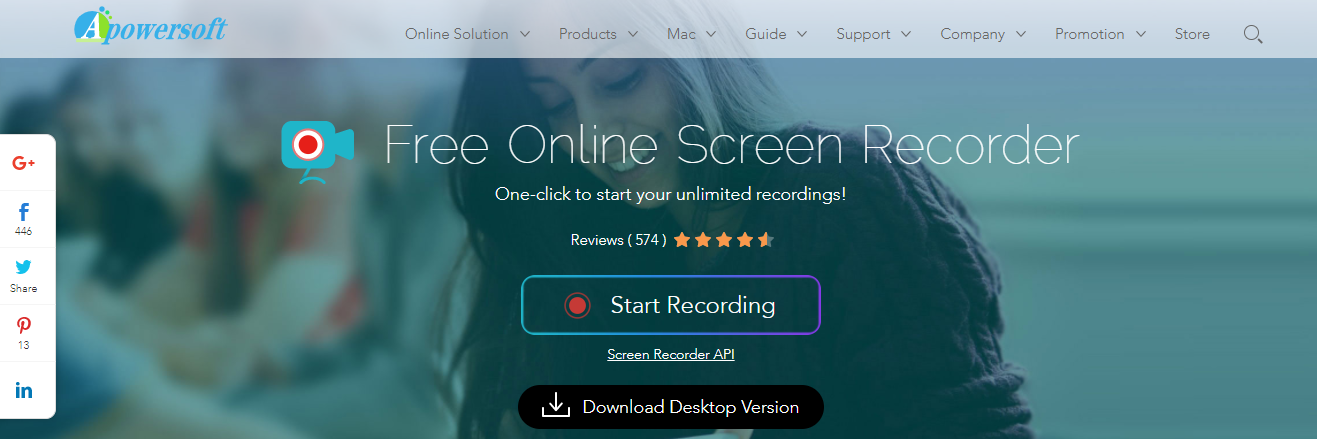Share via the Google+ icon
The height and width of the screenshot is (439, 1317).
[24, 163]
